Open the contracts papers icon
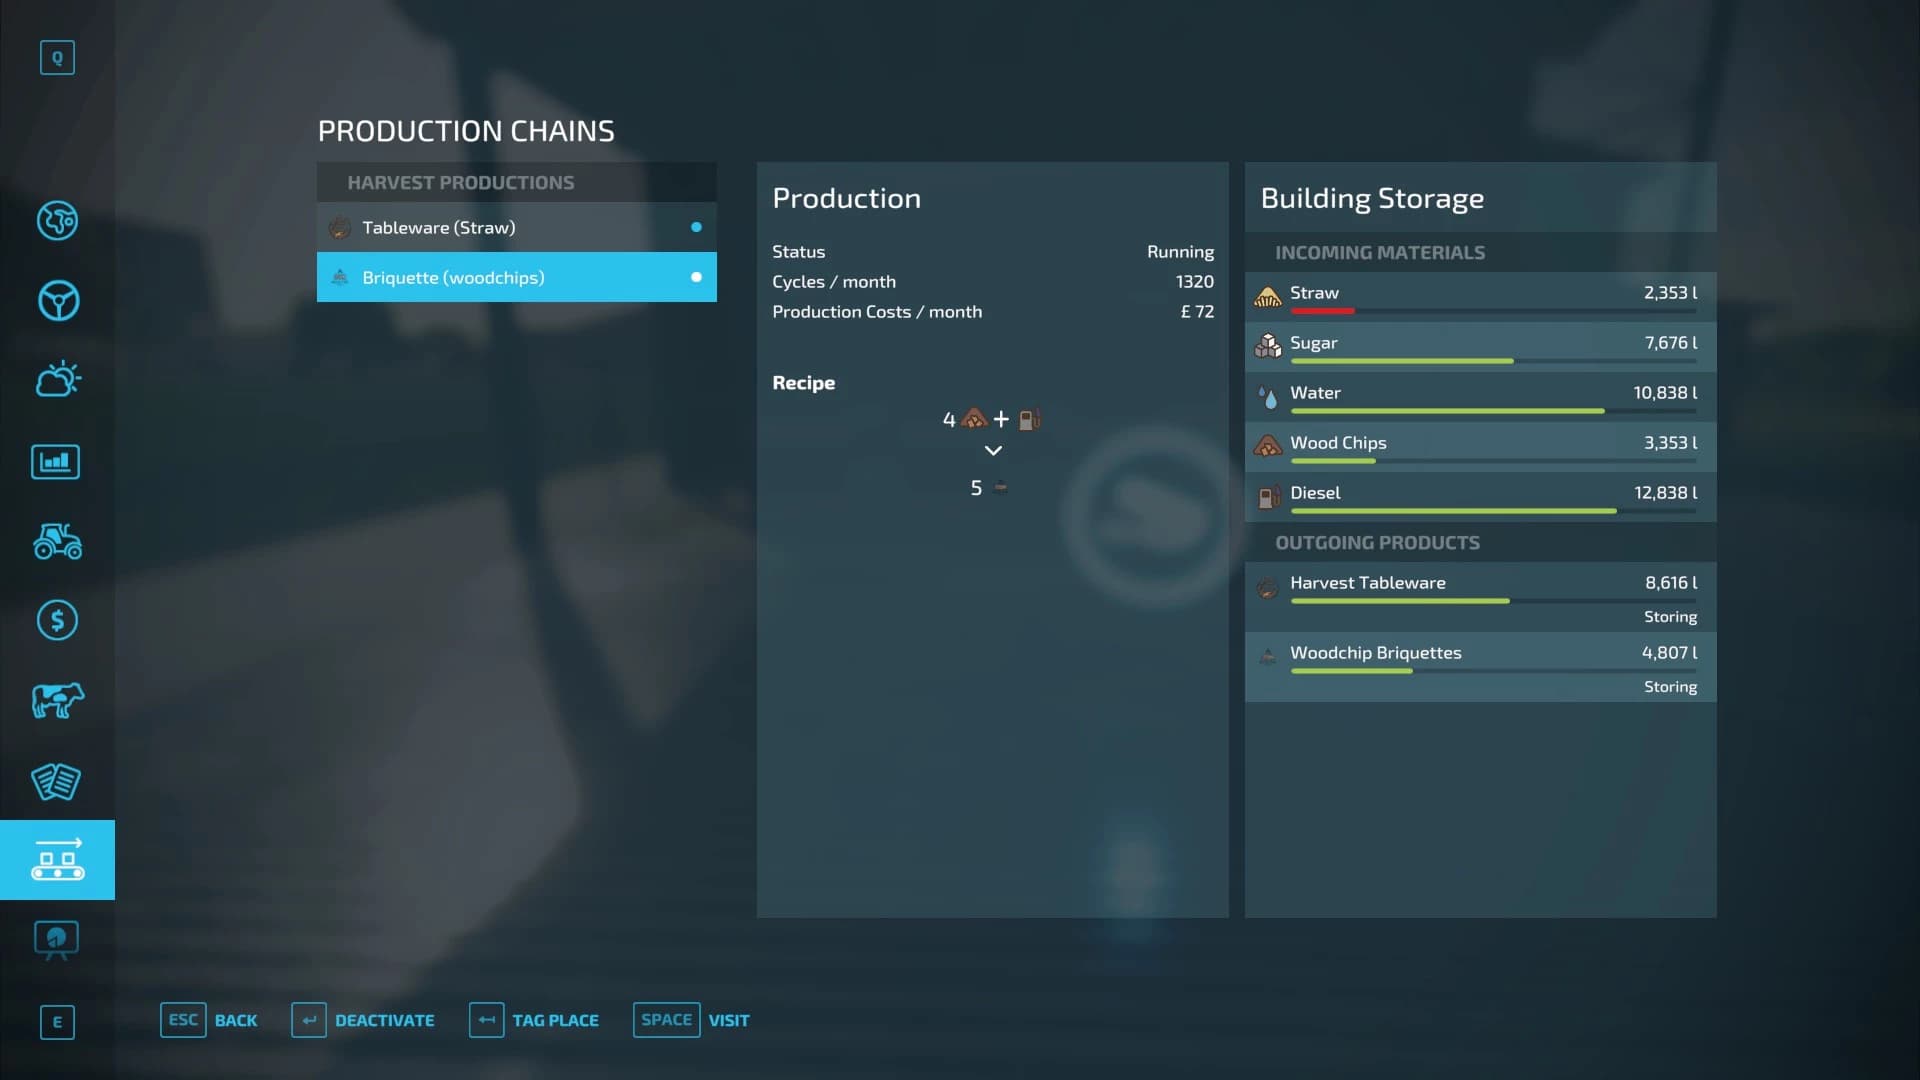Image resolution: width=1920 pixels, height=1080 pixels. [x=56, y=781]
